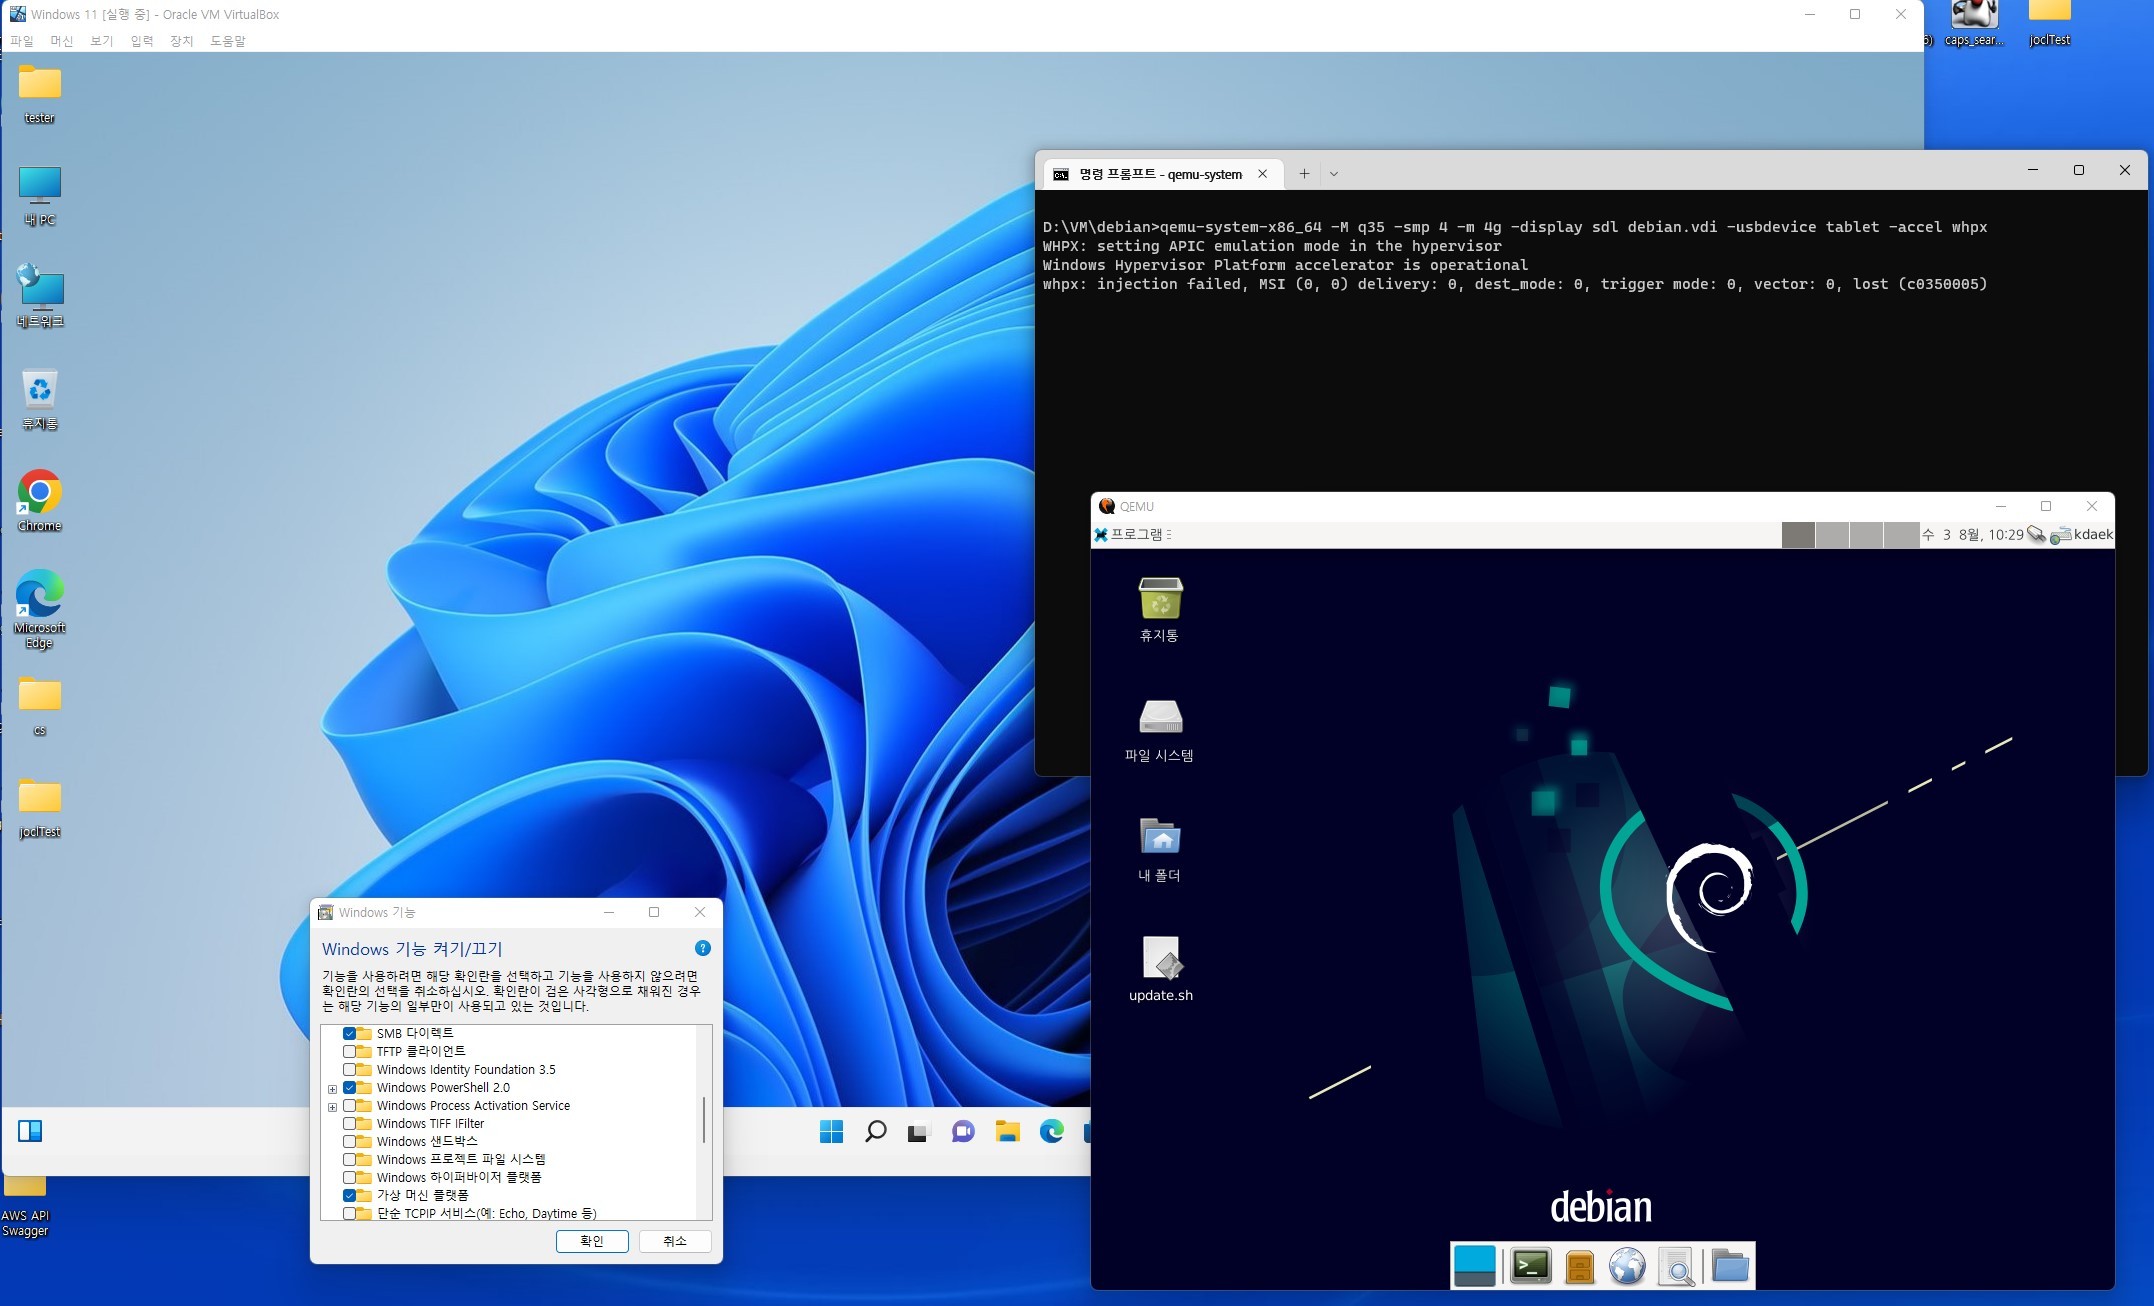
Task: Expand Windows Process Activation Service tree
Action: pyautogui.click(x=332, y=1106)
